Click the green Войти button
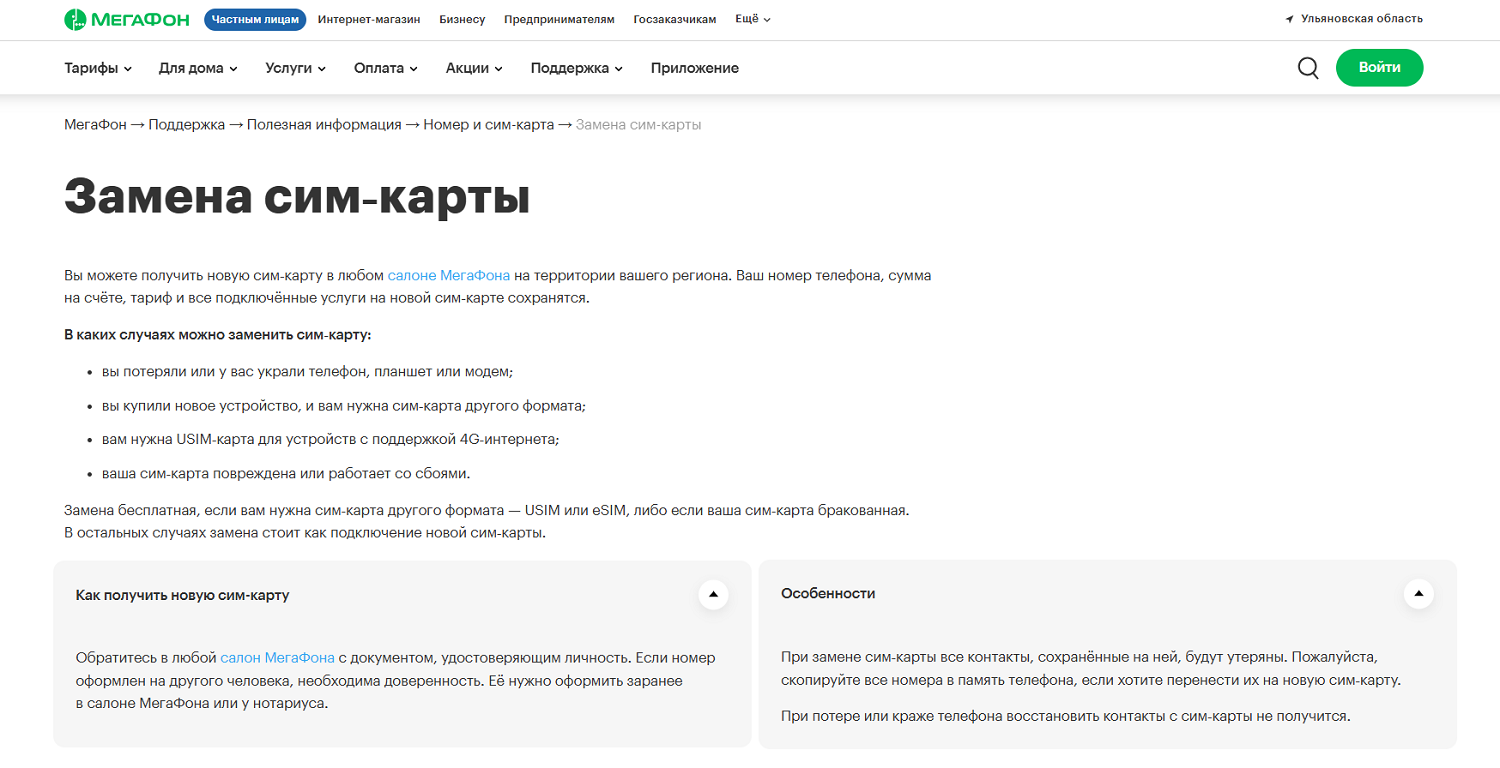 click(1379, 68)
